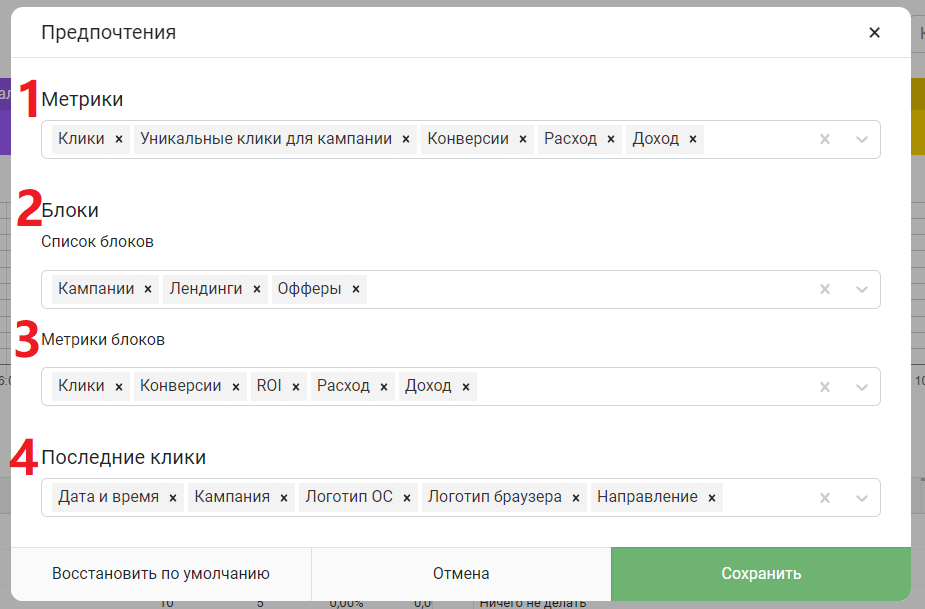Image resolution: width=925 pixels, height=609 pixels.
Task: Click Восстановить по умолчанию button
Action: (x=161, y=574)
